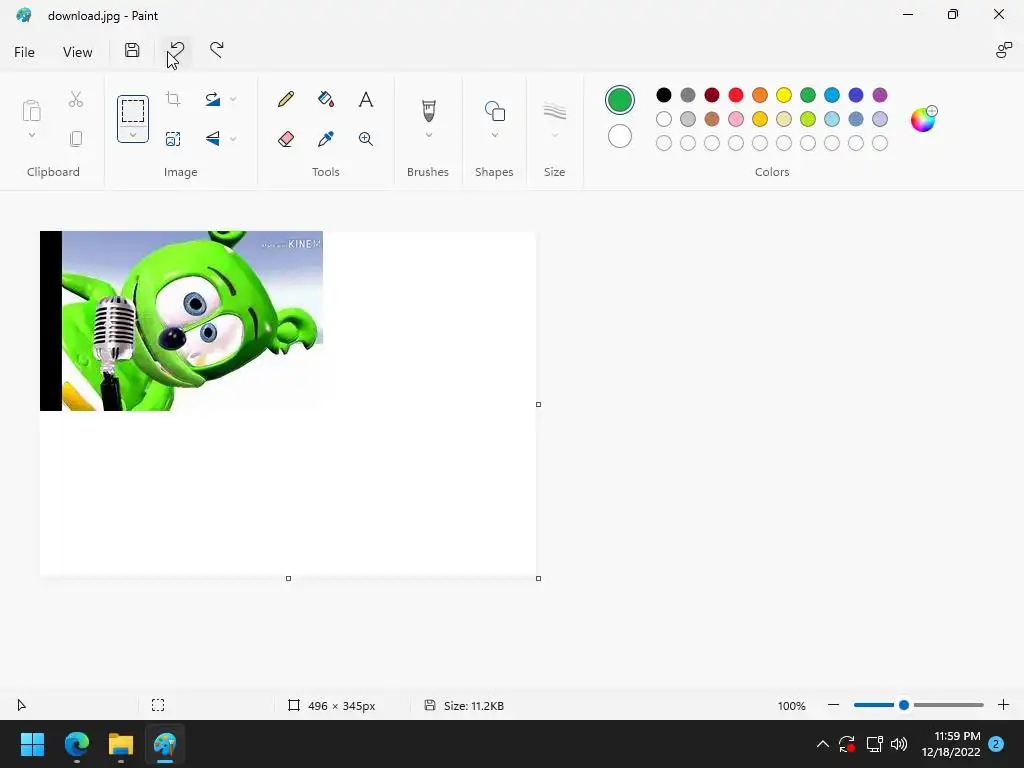Screen dimensions: 1024x768
Task: Select the Fill bucket tool
Action: pyautogui.click(x=326, y=99)
